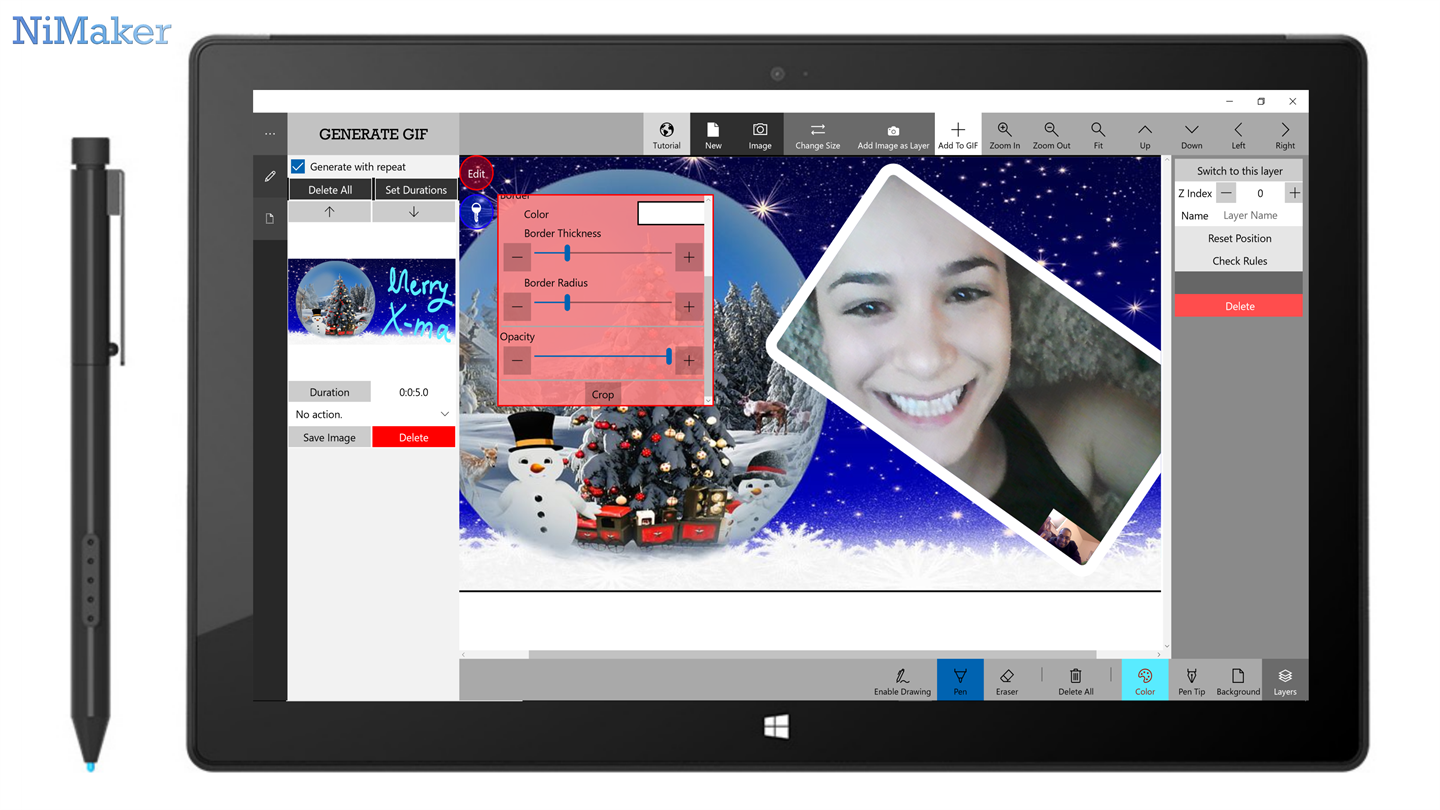Click Reset Position button
The width and height of the screenshot is (1440, 810).
(1239, 238)
